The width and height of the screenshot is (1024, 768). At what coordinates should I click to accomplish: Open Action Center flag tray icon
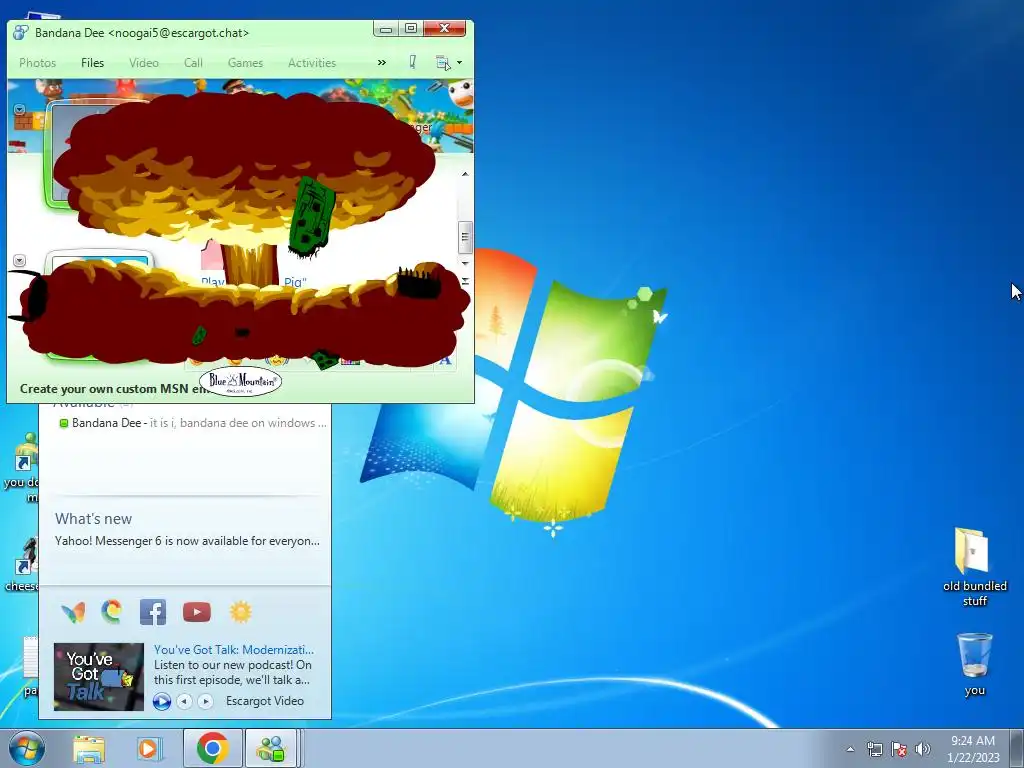point(899,749)
